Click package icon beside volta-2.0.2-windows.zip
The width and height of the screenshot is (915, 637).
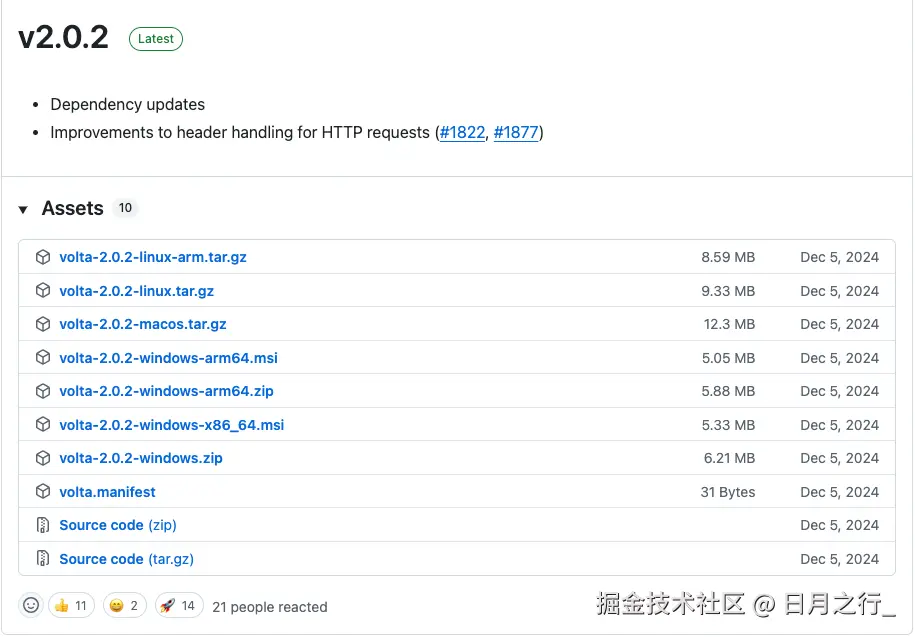[43, 458]
